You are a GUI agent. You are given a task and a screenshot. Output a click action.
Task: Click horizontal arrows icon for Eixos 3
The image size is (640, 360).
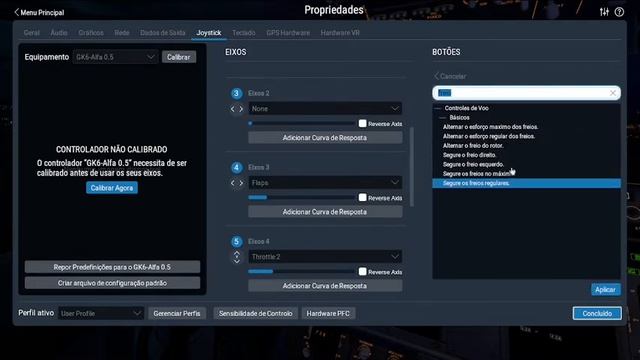[x=237, y=183]
